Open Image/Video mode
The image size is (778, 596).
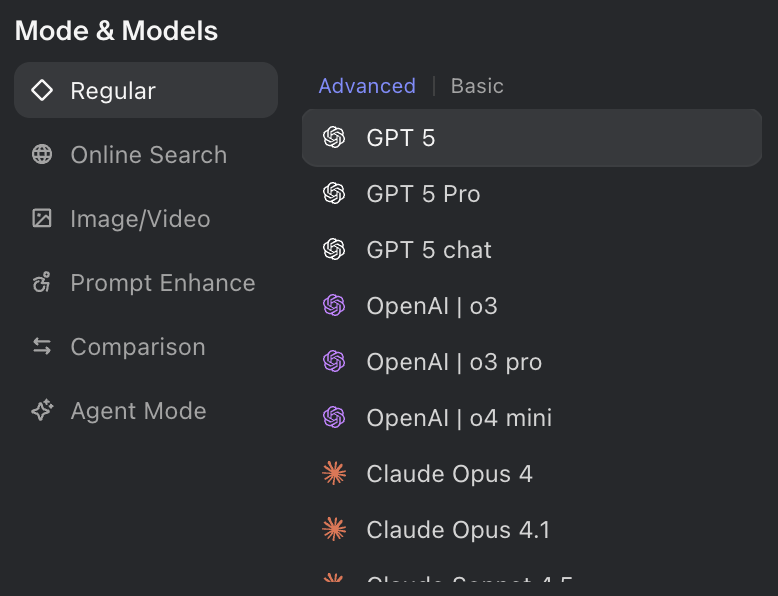click(x=140, y=219)
